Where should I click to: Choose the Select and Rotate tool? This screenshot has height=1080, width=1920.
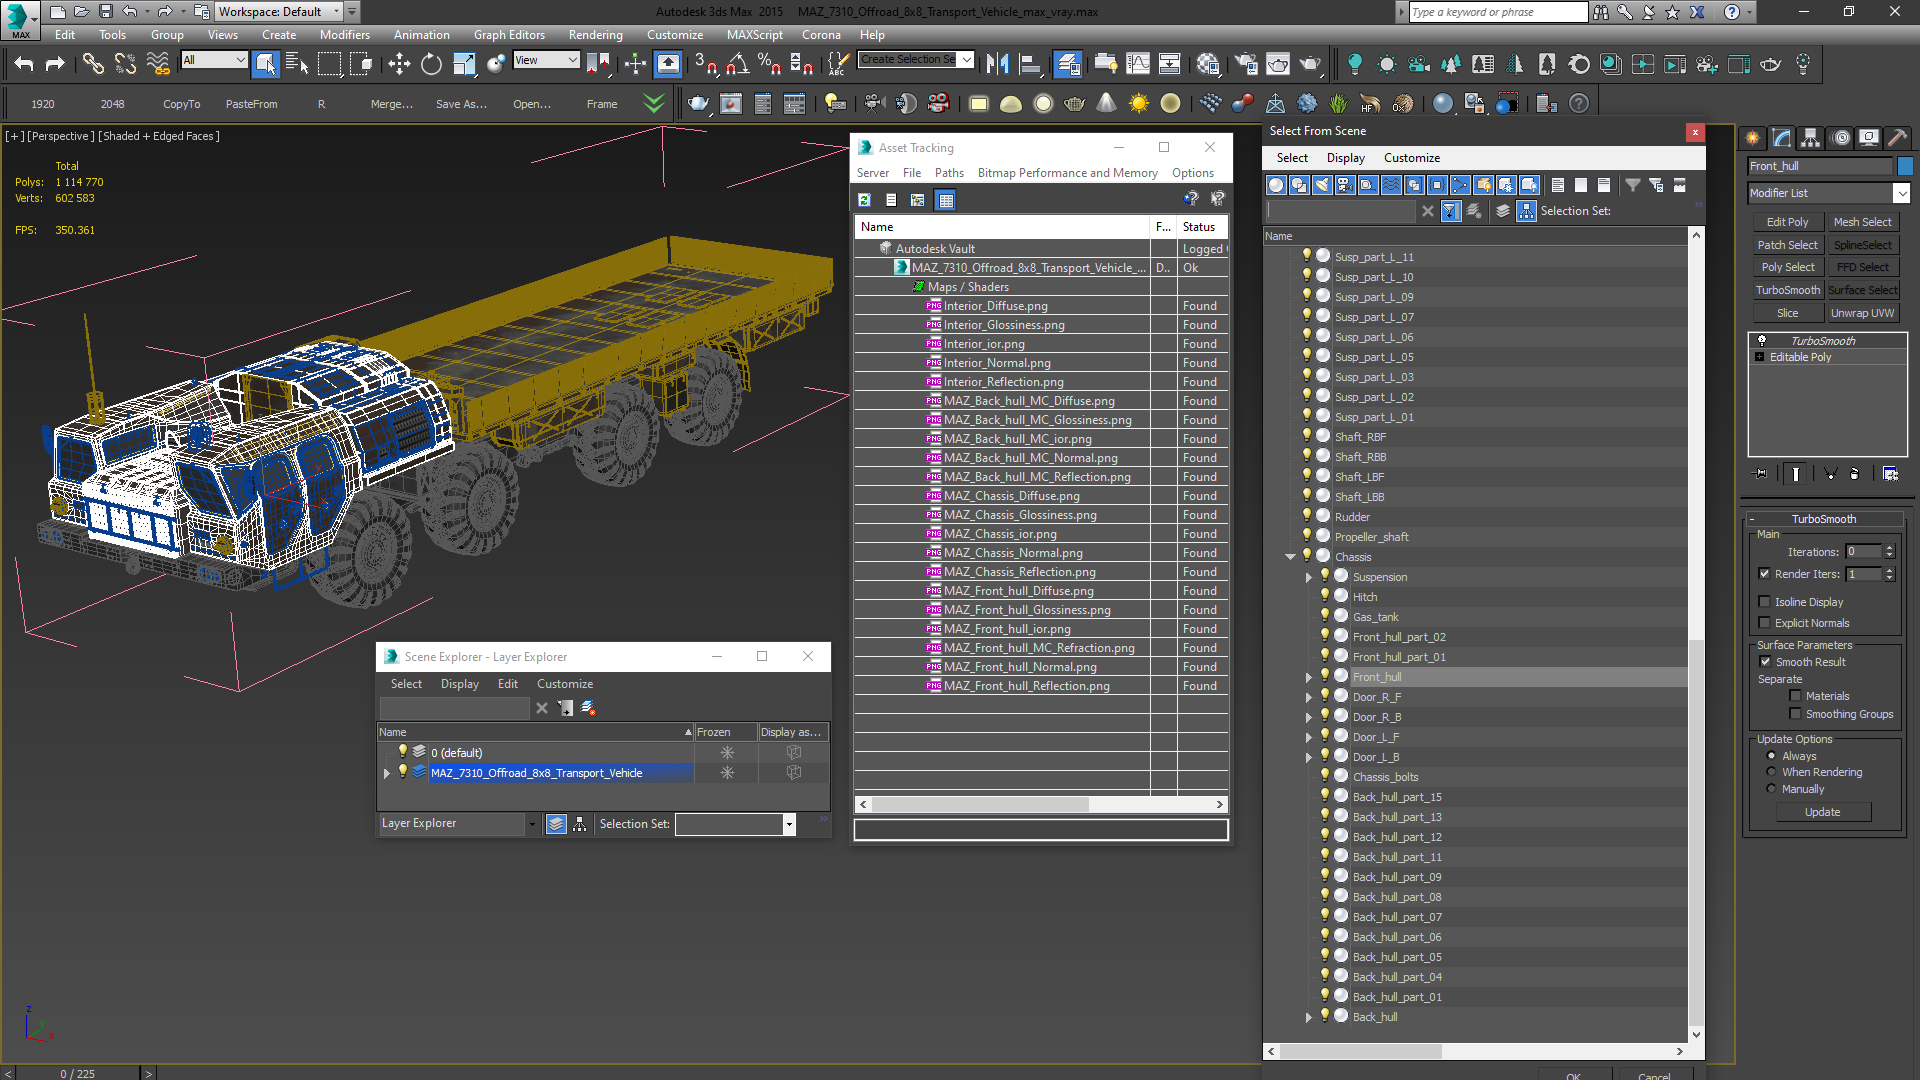[x=431, y=64]
